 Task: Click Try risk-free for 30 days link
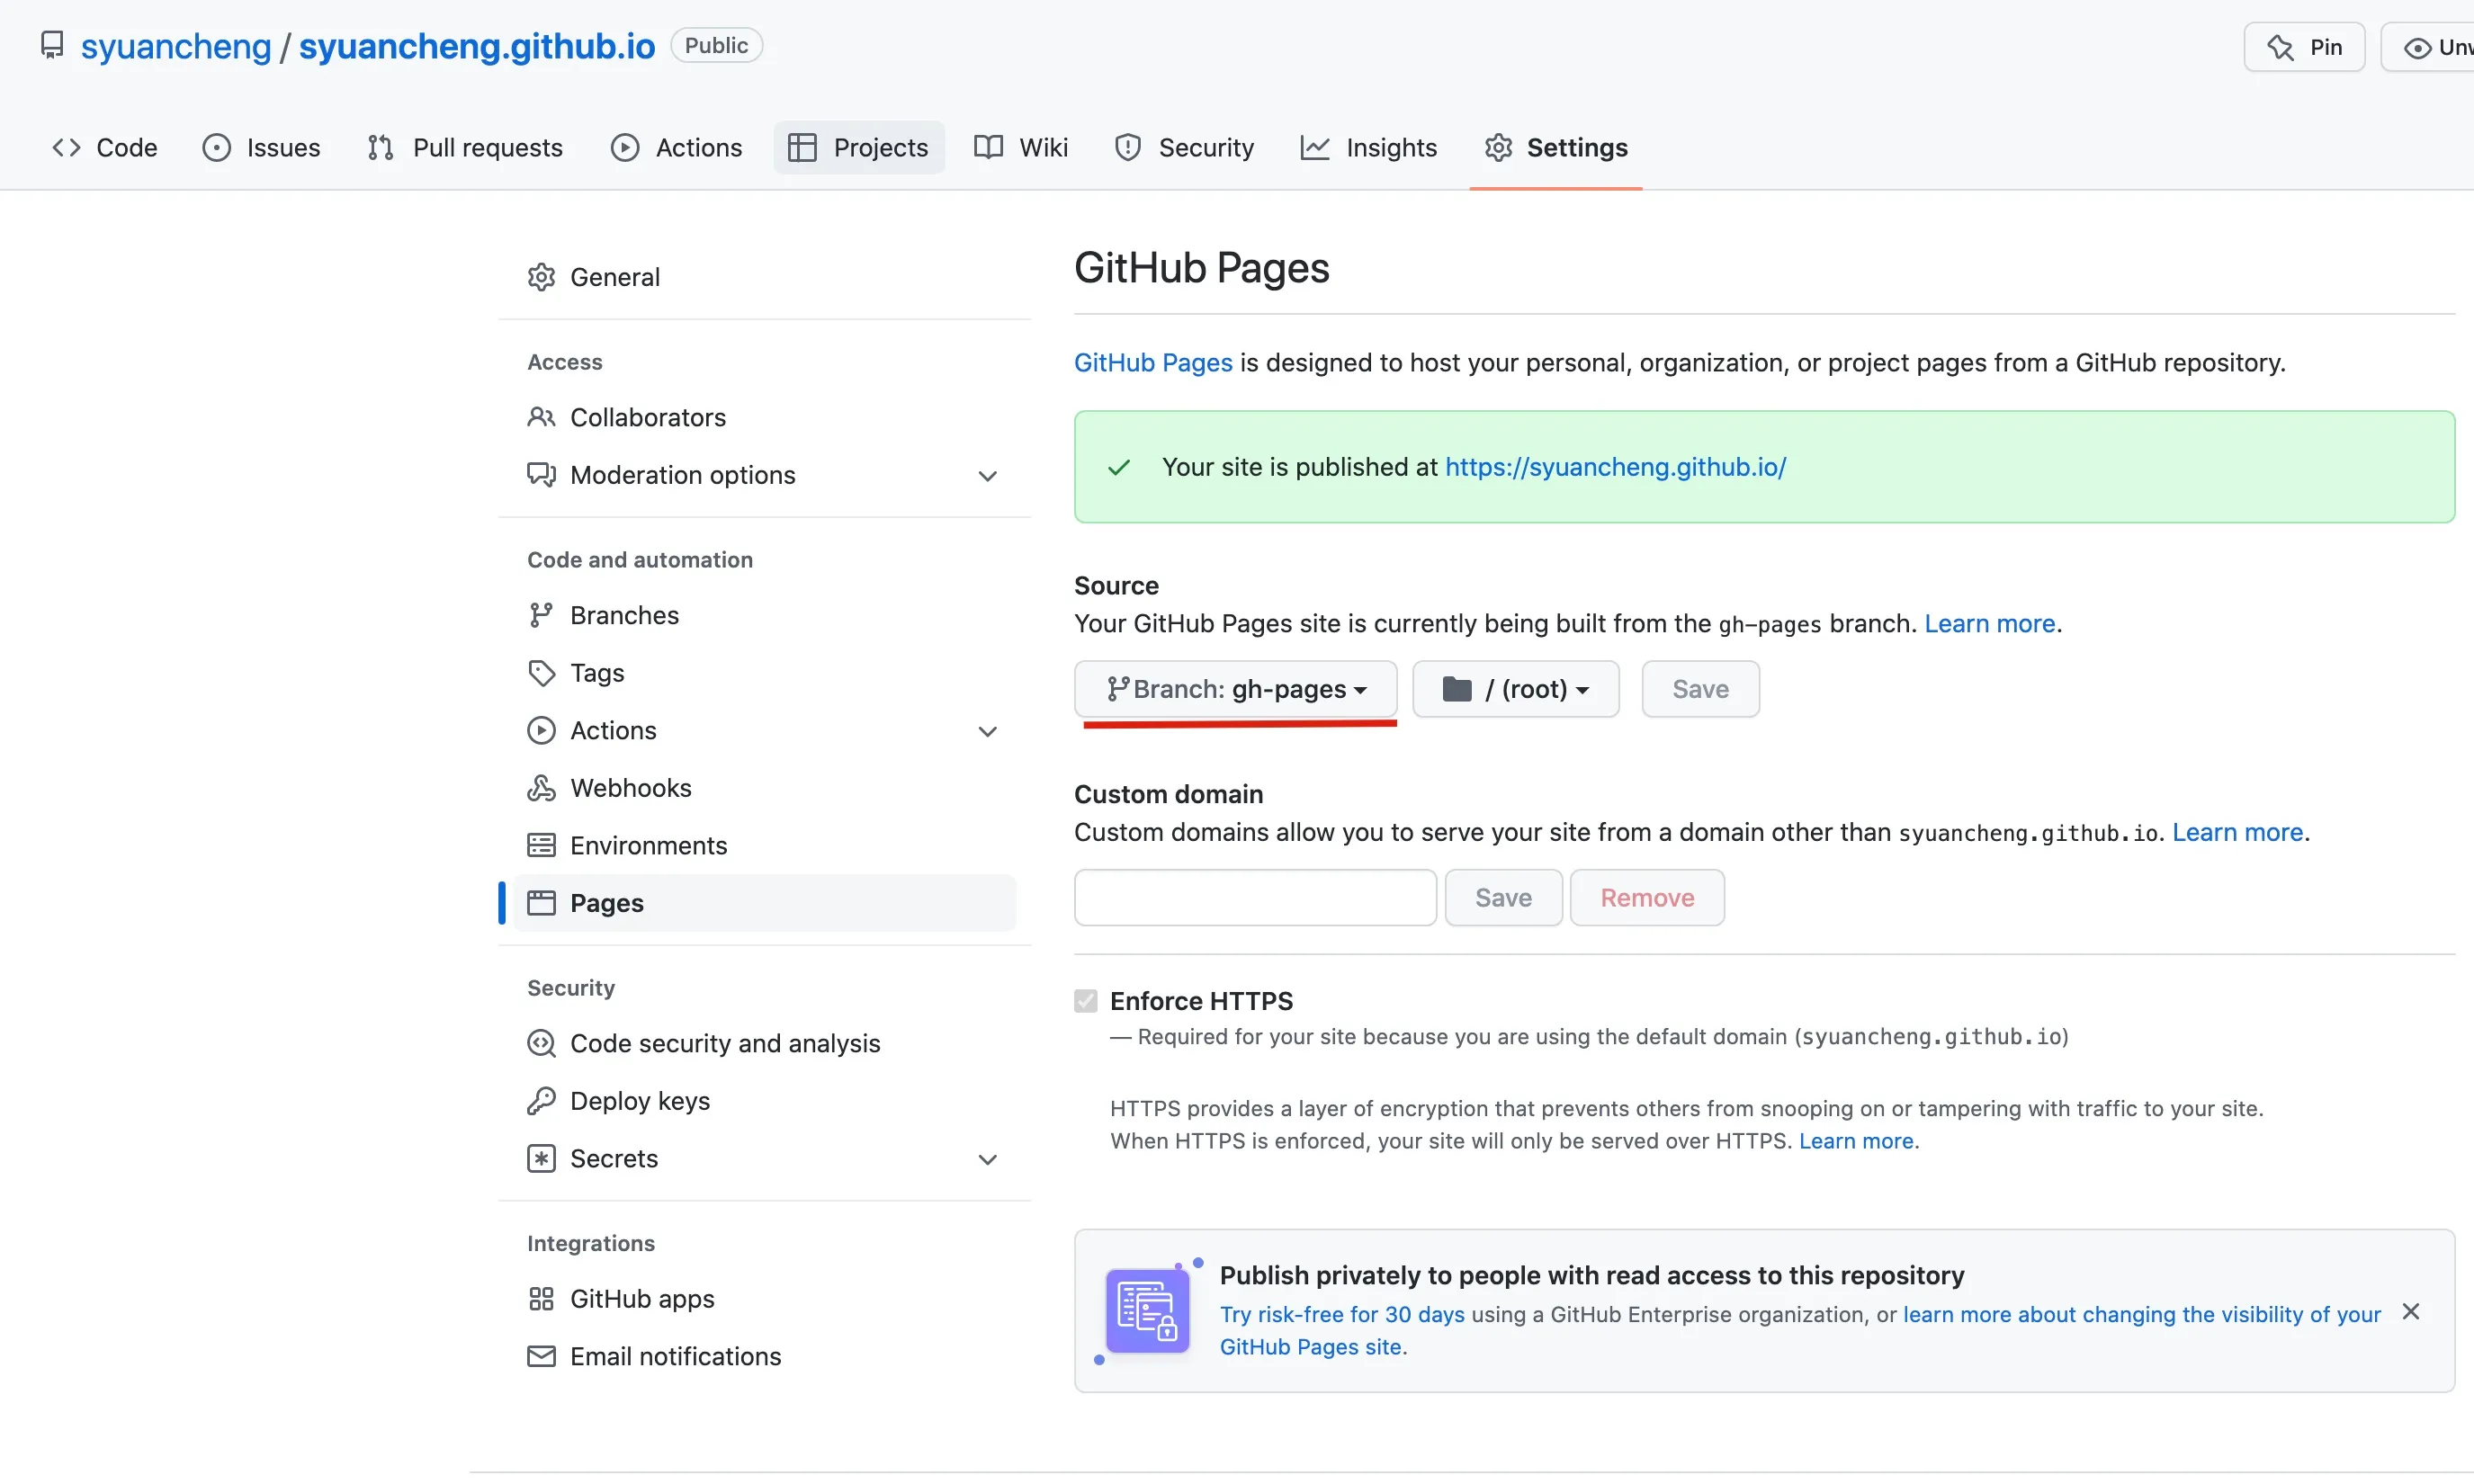pos(1342,1315)
